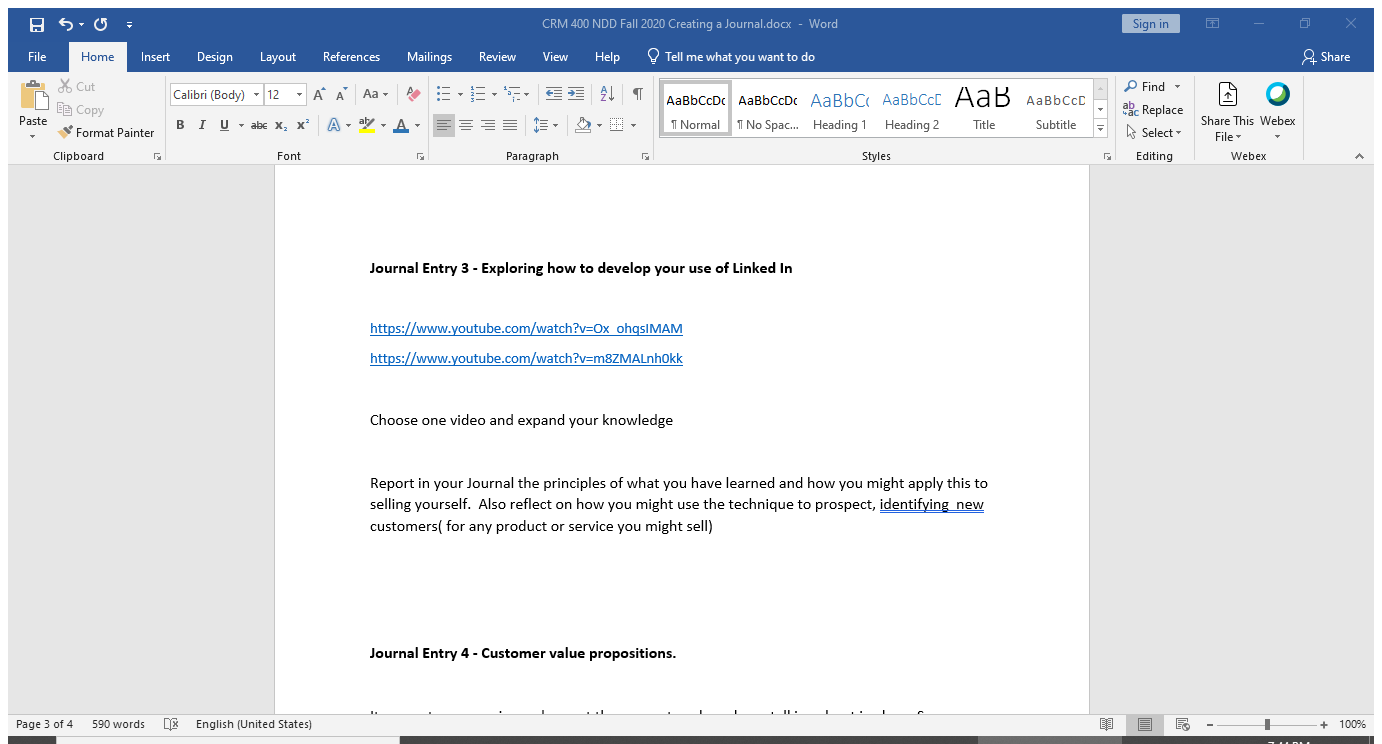The height and width of the screenshot is (744, 1382).
Task: Cut the selected text
Action: click(77, 87)
